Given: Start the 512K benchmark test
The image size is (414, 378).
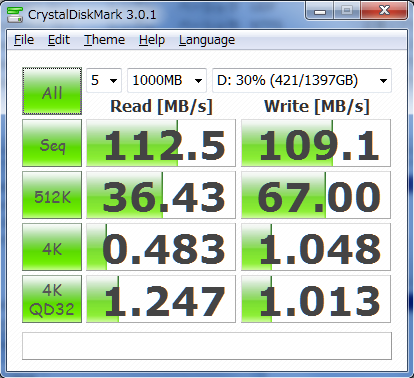Looking at the screenshot, I should (52, 195).
